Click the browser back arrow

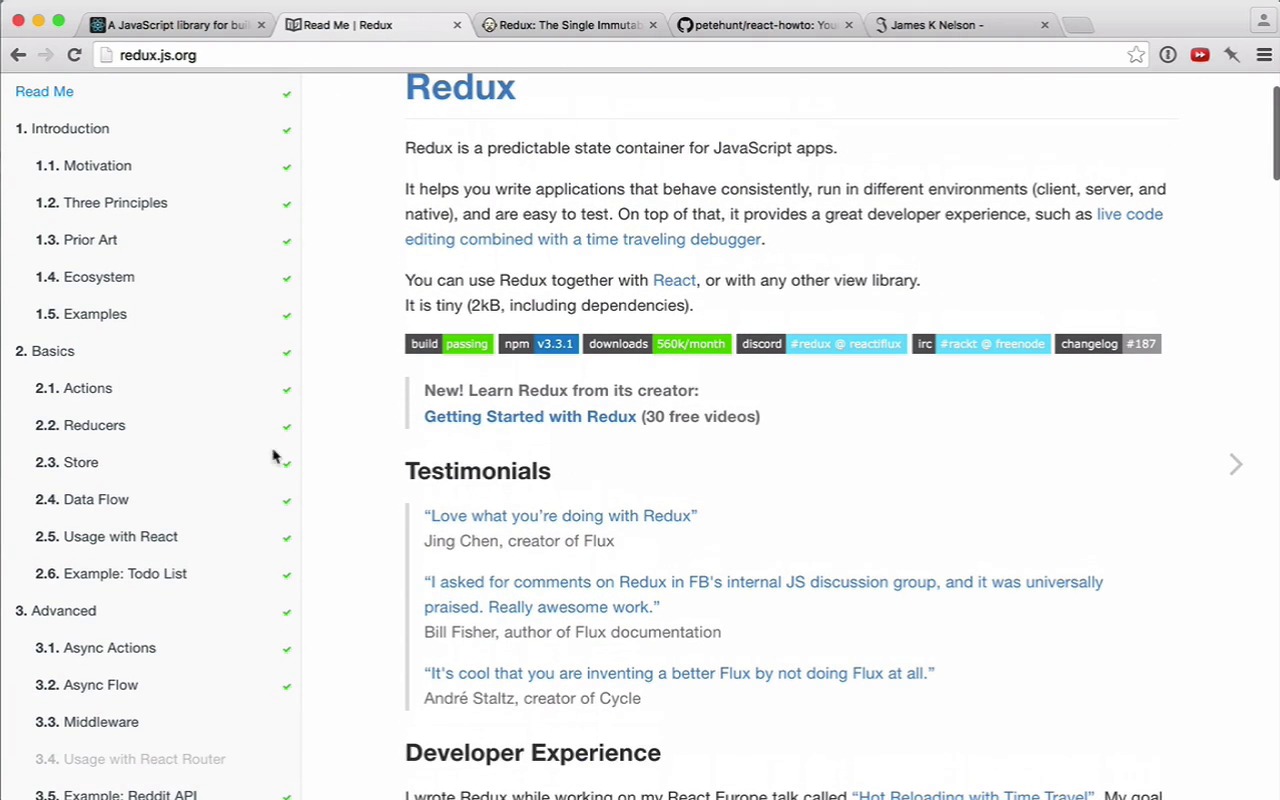point(18,55)
